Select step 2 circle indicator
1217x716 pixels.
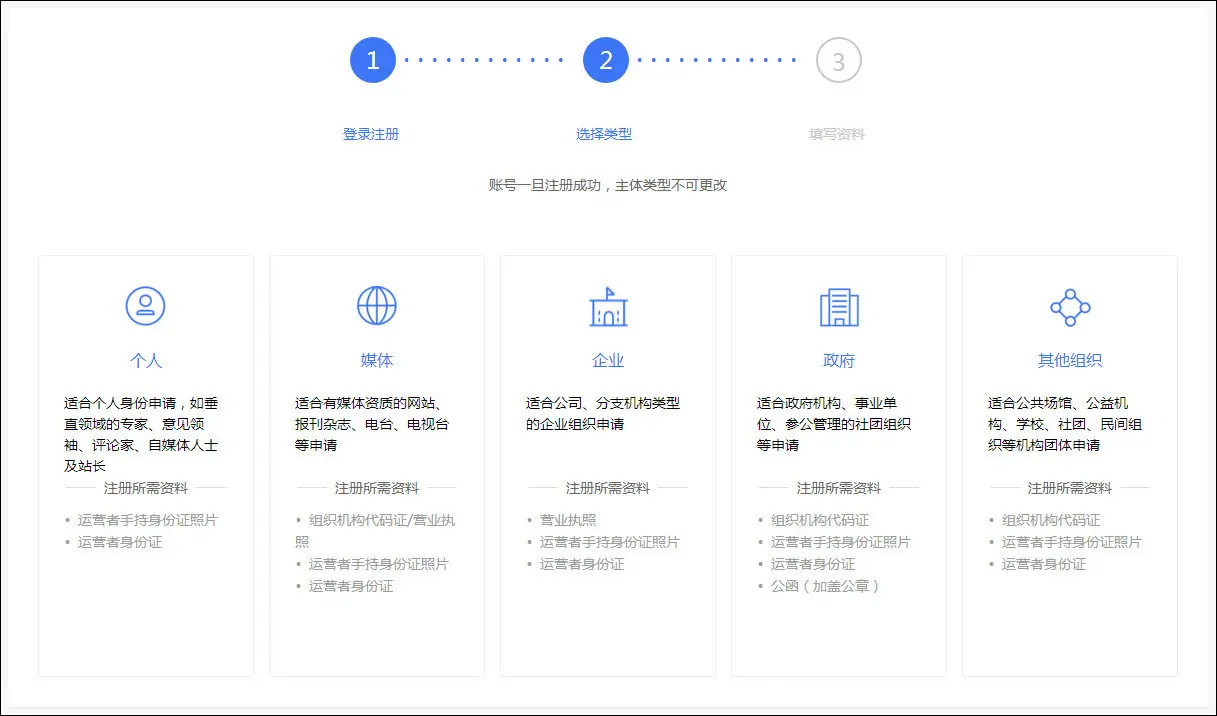click(606, 61)
